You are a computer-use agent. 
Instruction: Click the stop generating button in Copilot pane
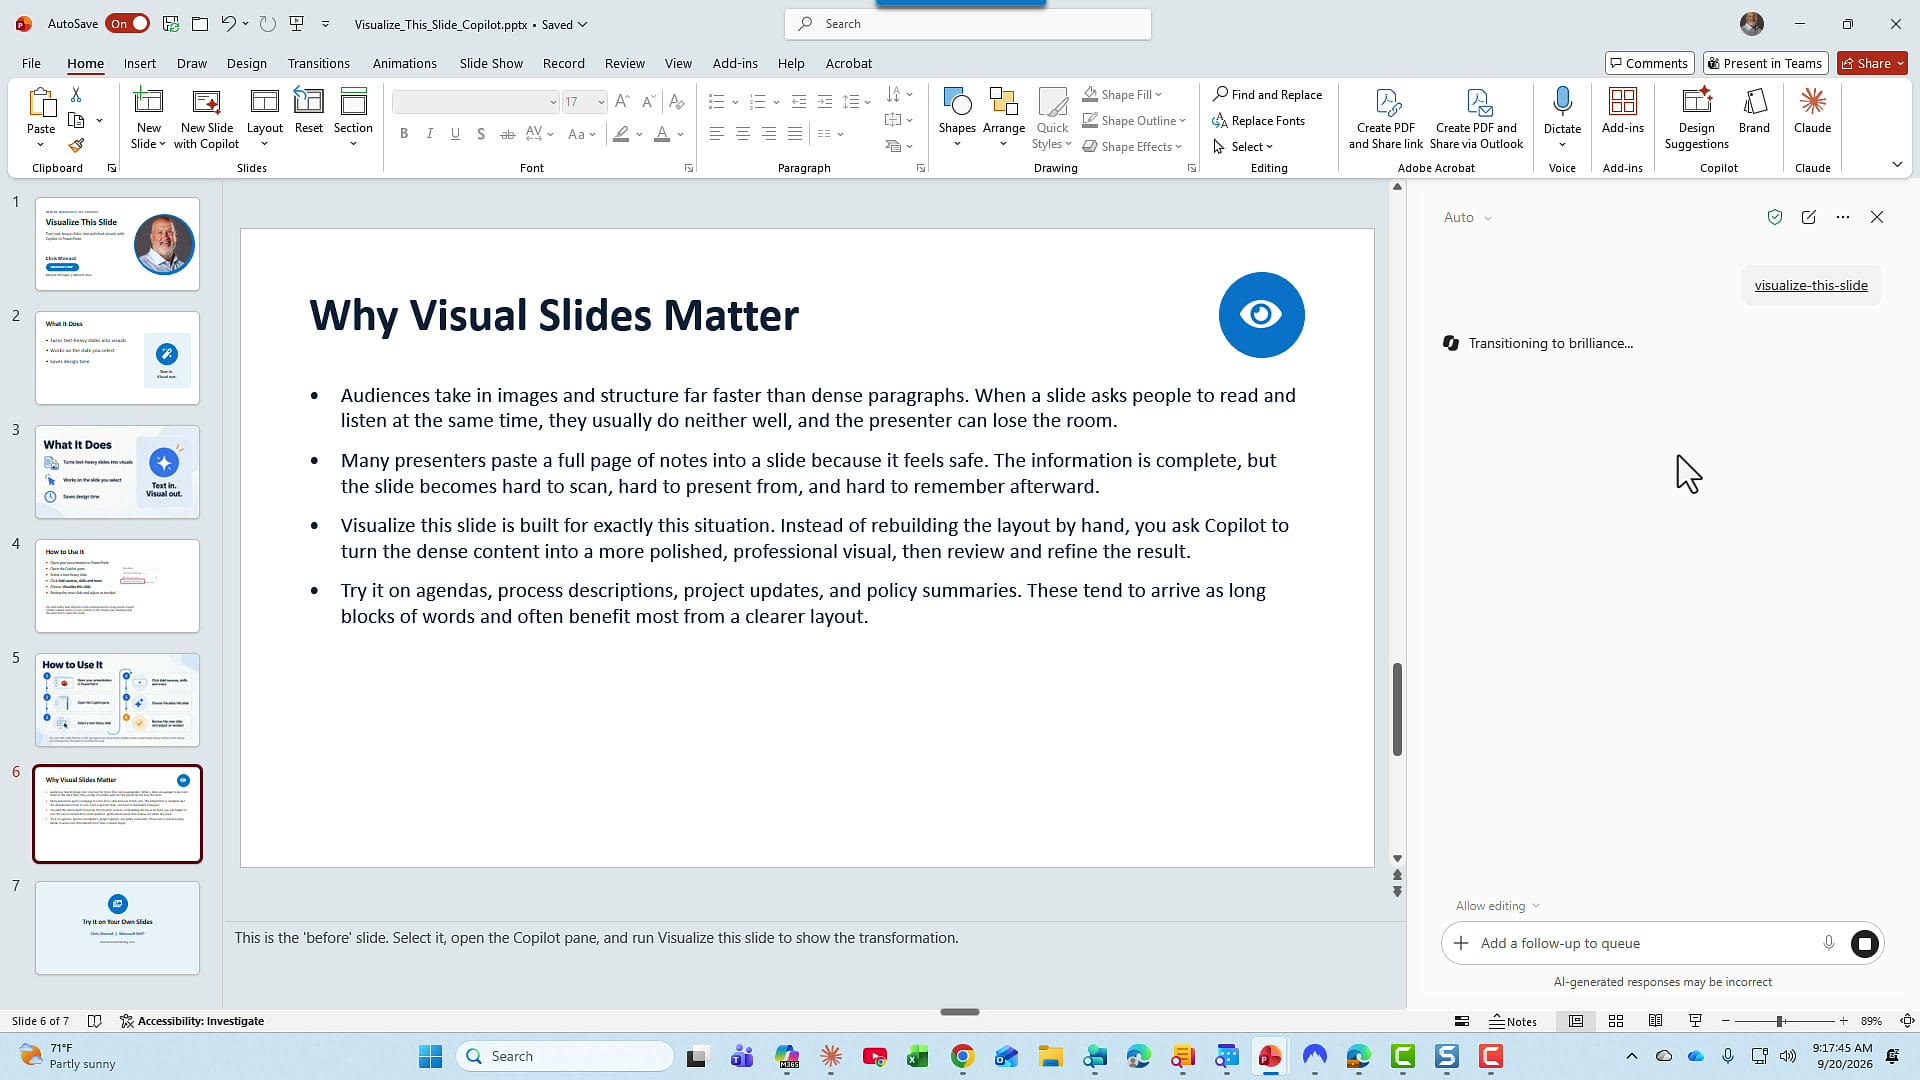pyautogui.click(x=1864, y=943)
